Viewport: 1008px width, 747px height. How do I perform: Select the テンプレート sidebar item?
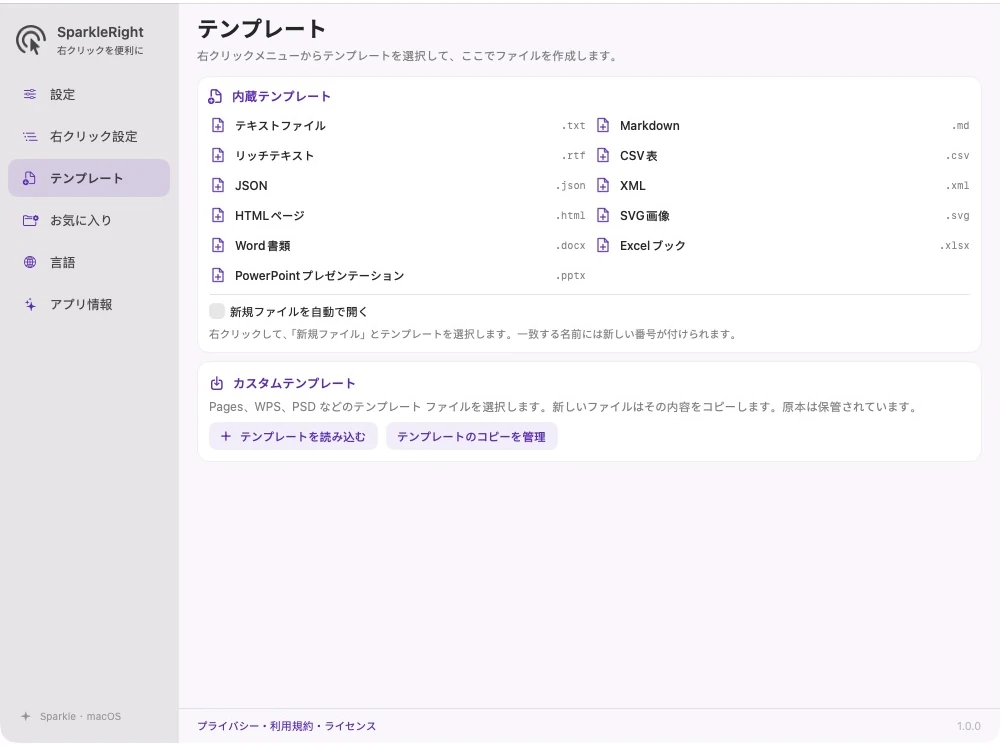89,178
